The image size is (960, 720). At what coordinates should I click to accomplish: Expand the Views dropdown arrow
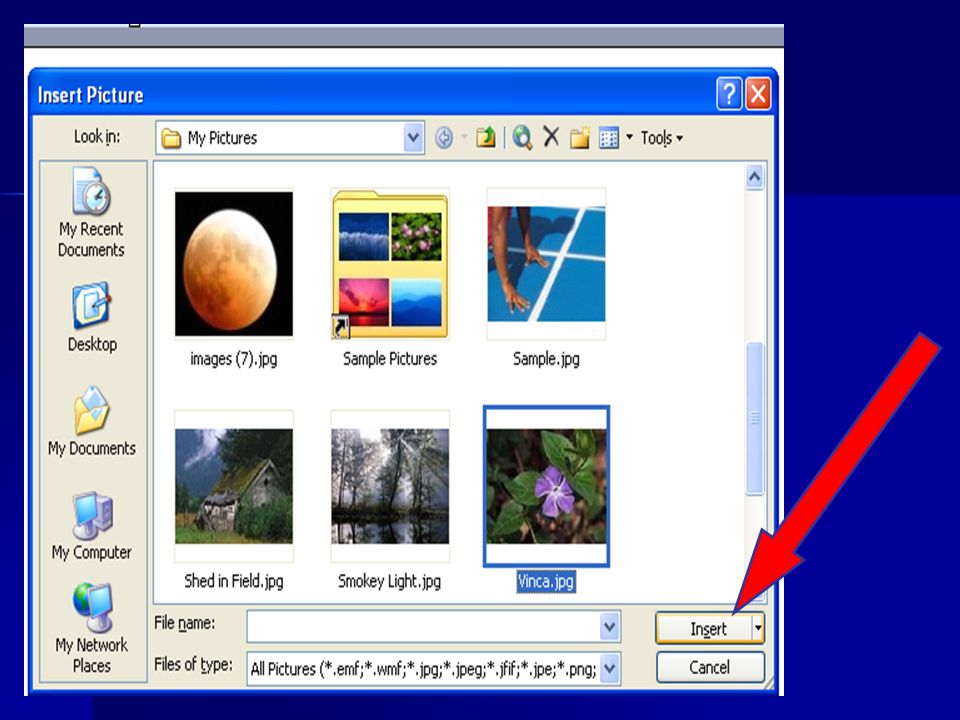(629, 138)
